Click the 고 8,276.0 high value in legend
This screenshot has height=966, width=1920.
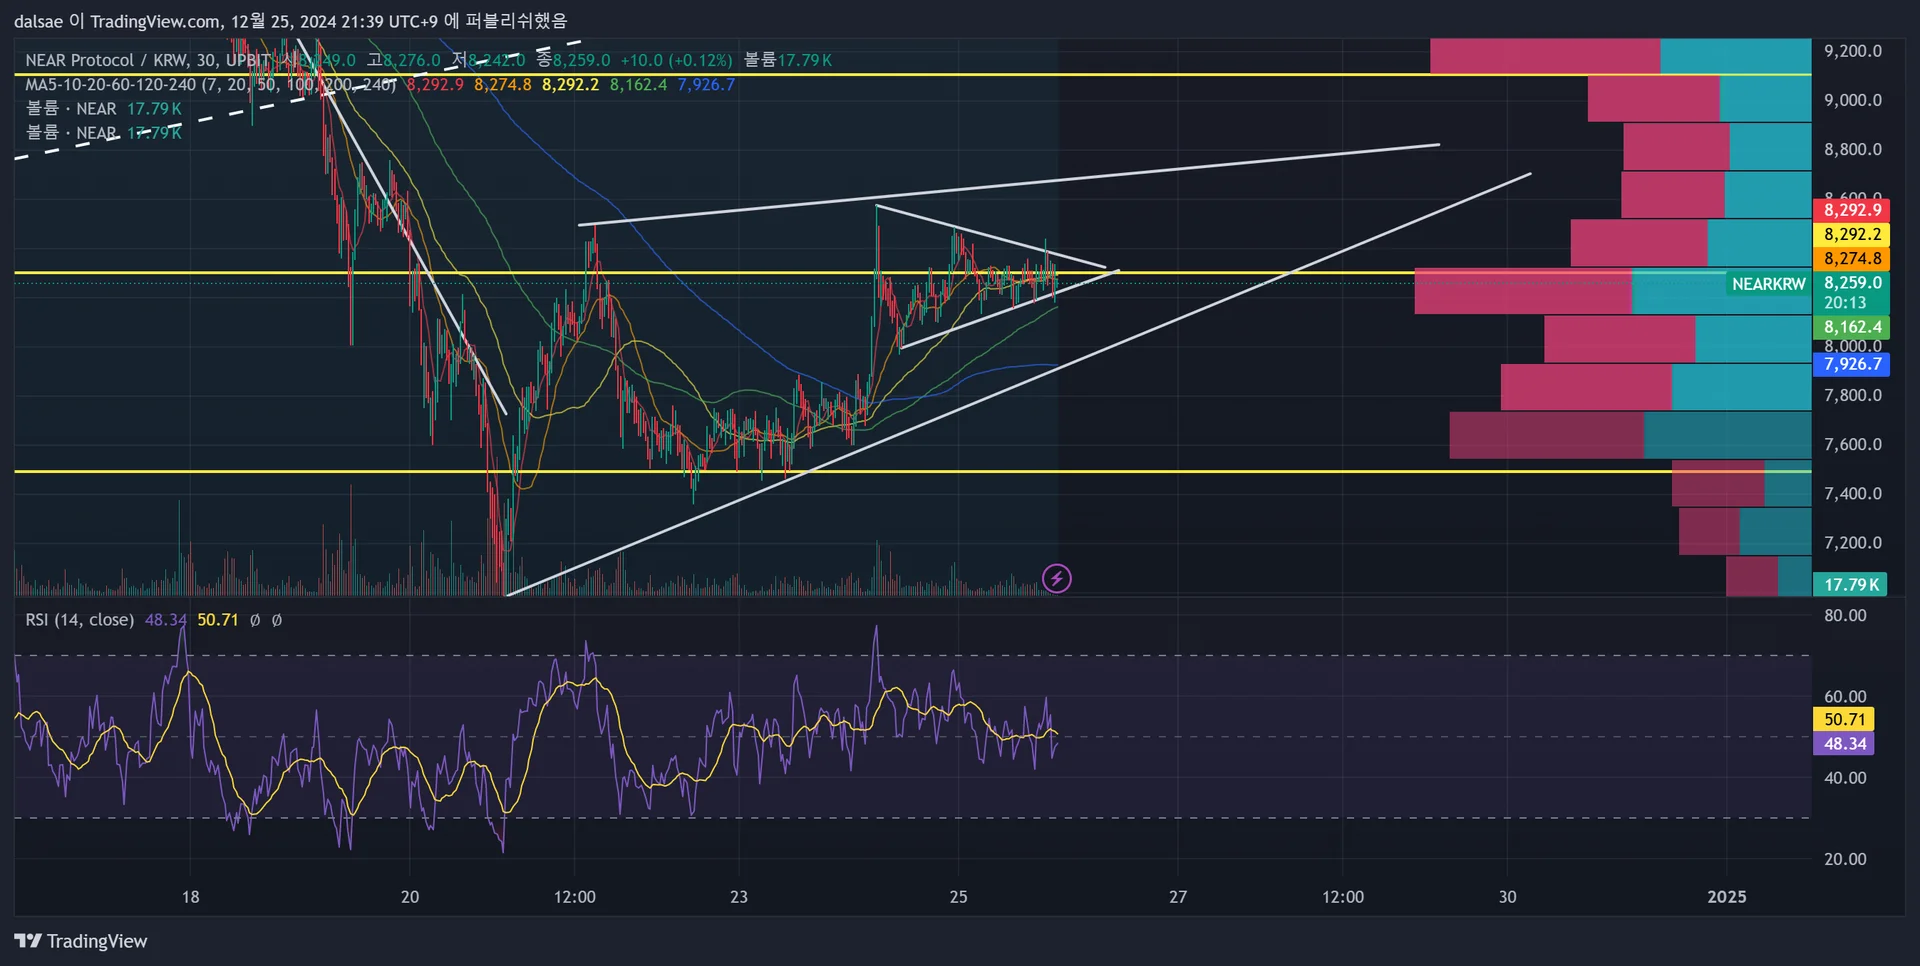[x=403, y=60]
